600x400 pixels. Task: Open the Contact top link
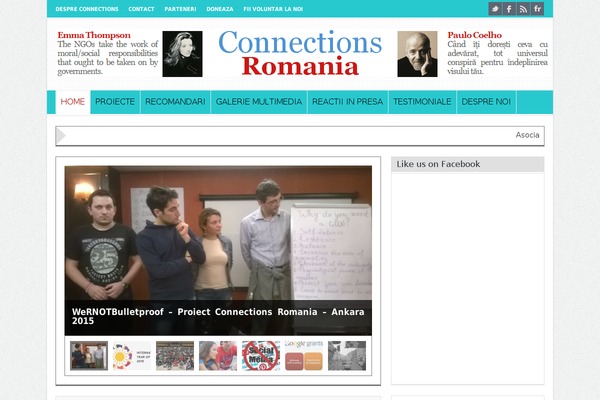141,9
